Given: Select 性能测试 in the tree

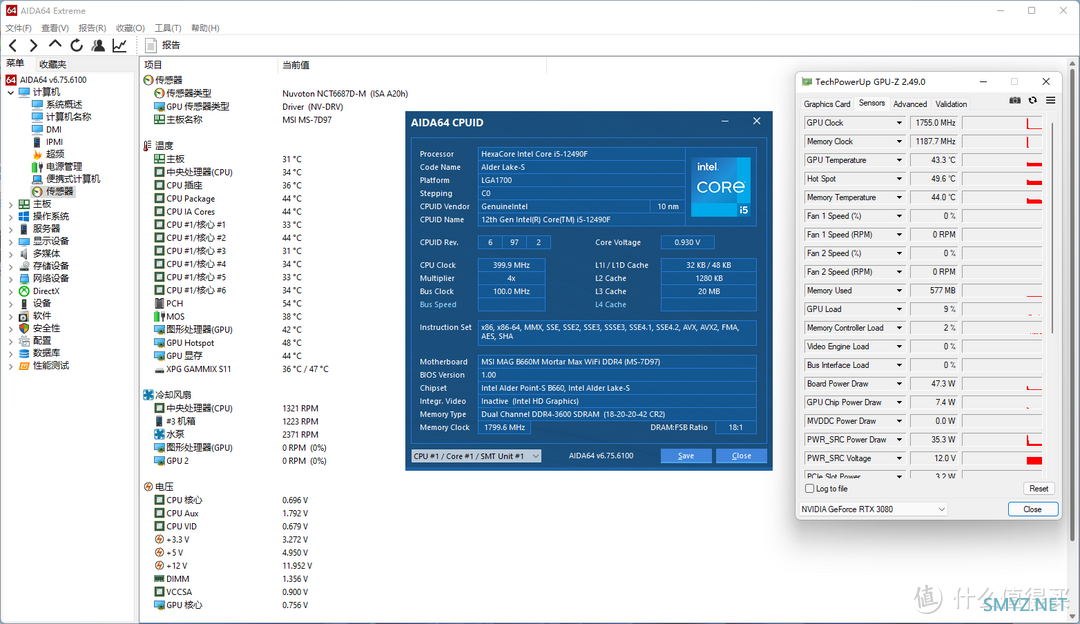Looking at the screenshot, I should [51, 366].
